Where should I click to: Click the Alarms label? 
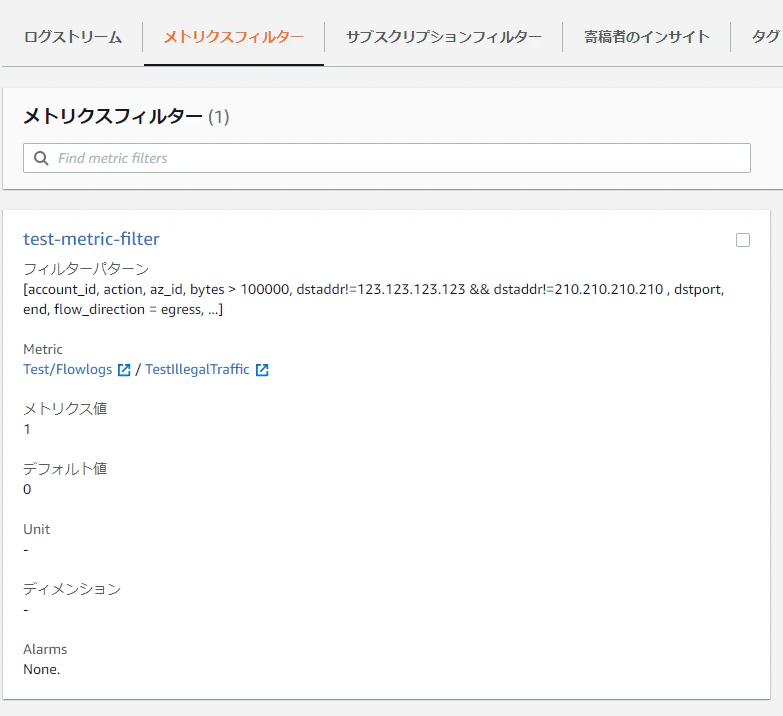pos(45,649)
